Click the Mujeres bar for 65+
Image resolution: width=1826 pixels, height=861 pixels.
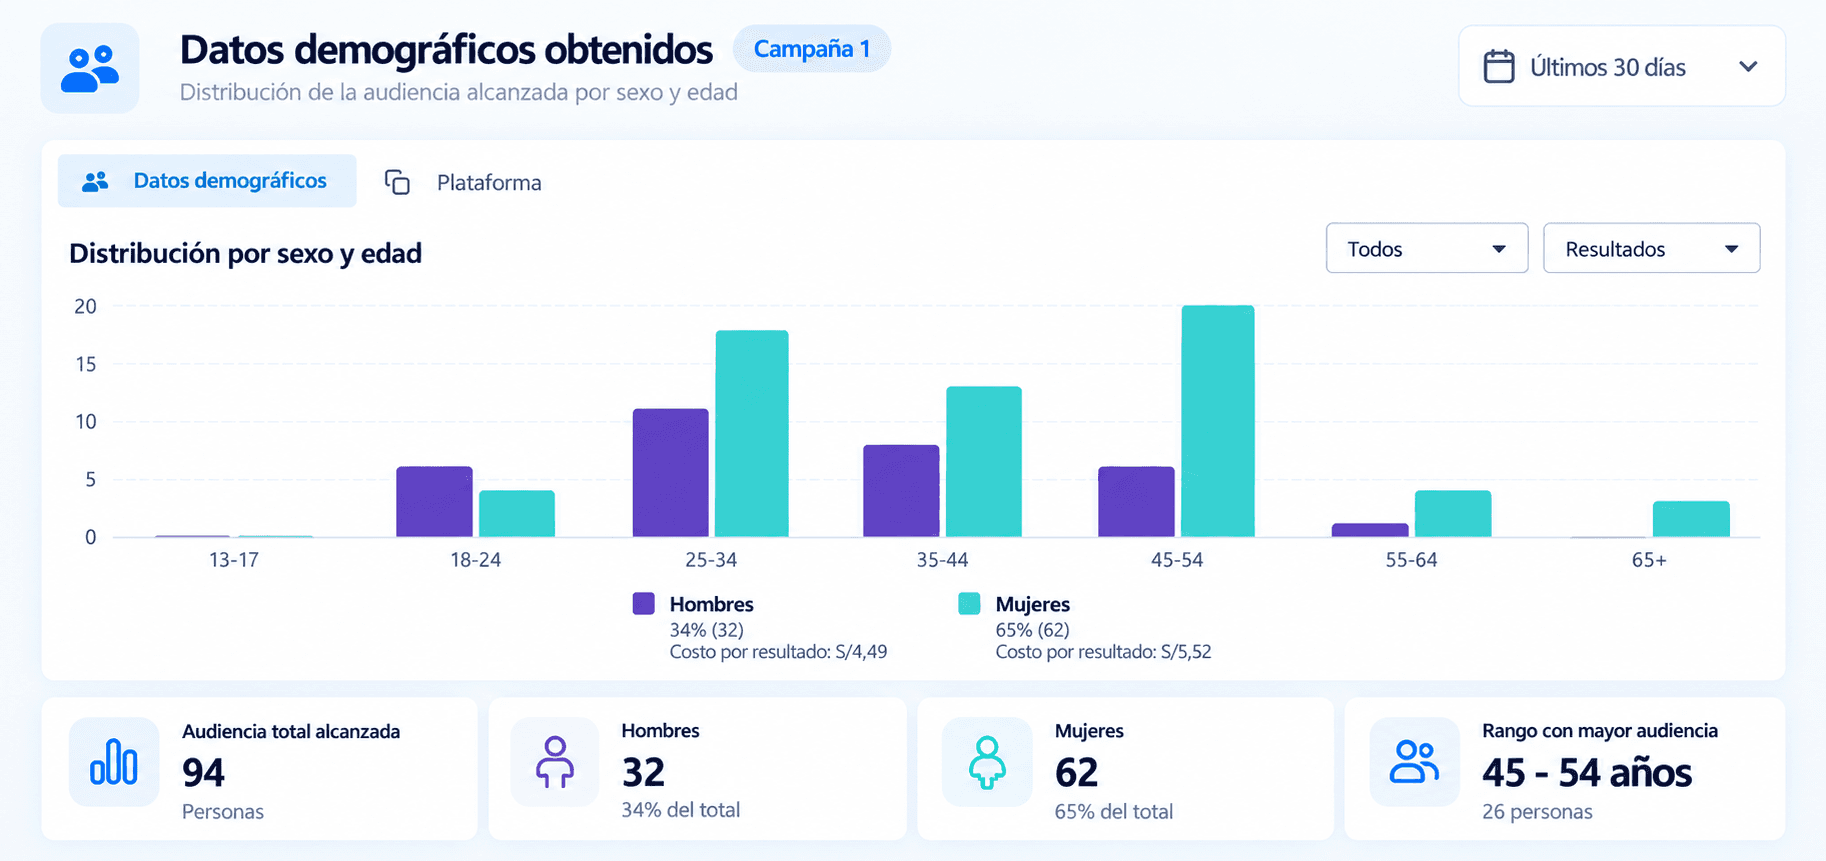(1691, 519)
